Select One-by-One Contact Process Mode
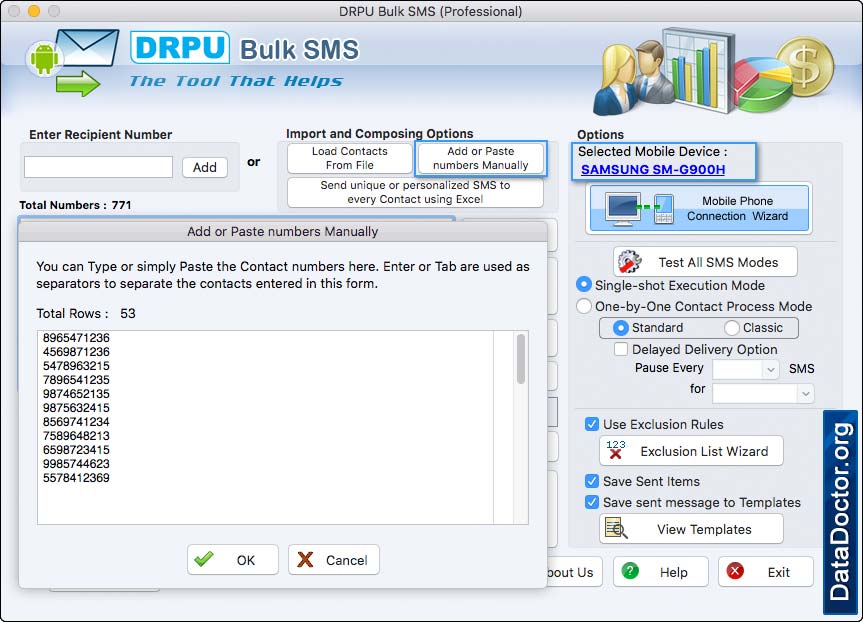The height and width of the screenshot is (622, 863). 583,306
